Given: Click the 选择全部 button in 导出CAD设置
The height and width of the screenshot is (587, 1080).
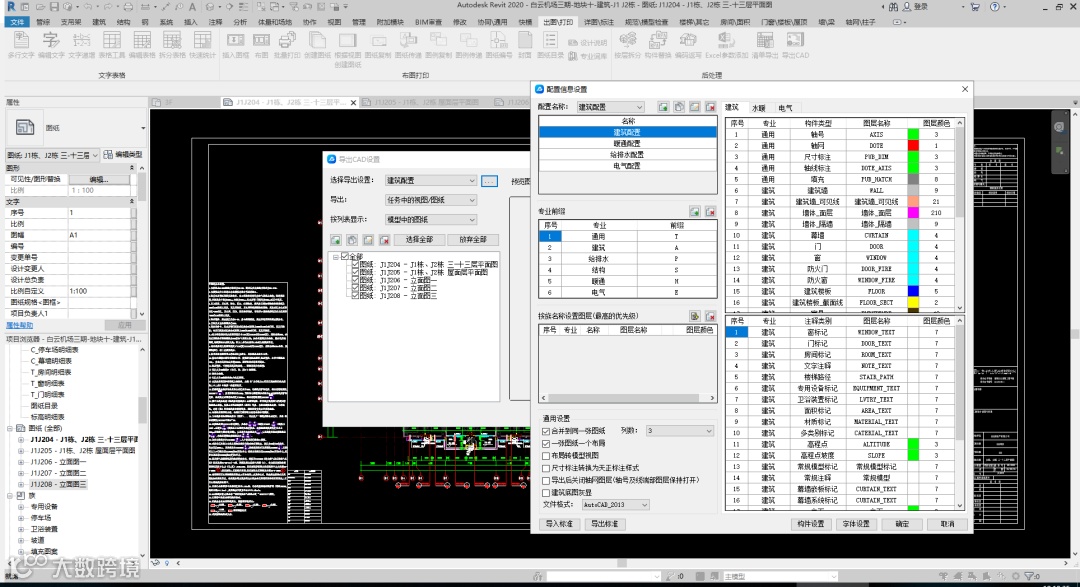Looking at the screenshot, I should (419, 240).
